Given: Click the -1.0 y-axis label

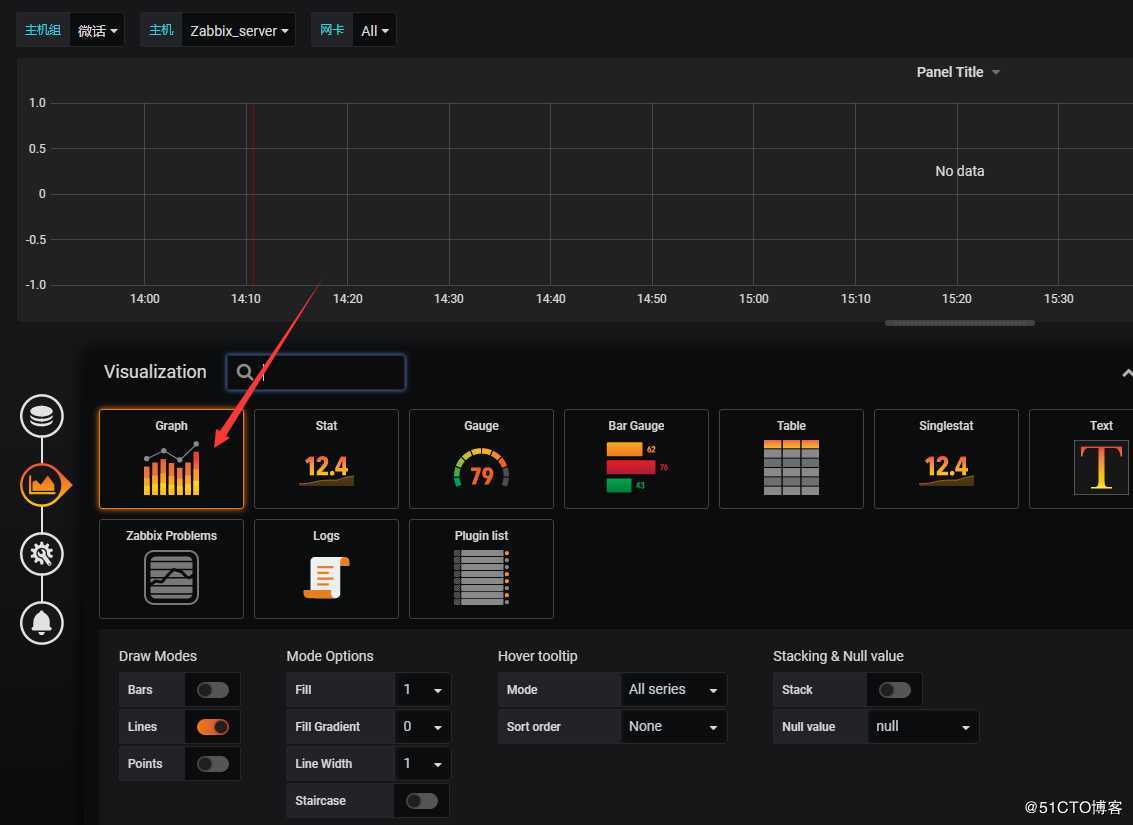Looking at the screenshot, I should coord(35,285).
